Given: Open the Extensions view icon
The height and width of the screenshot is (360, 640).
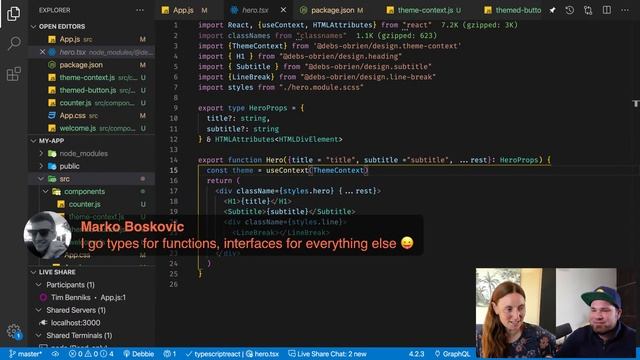Looking at the screenshot, I should coord(13,74).
